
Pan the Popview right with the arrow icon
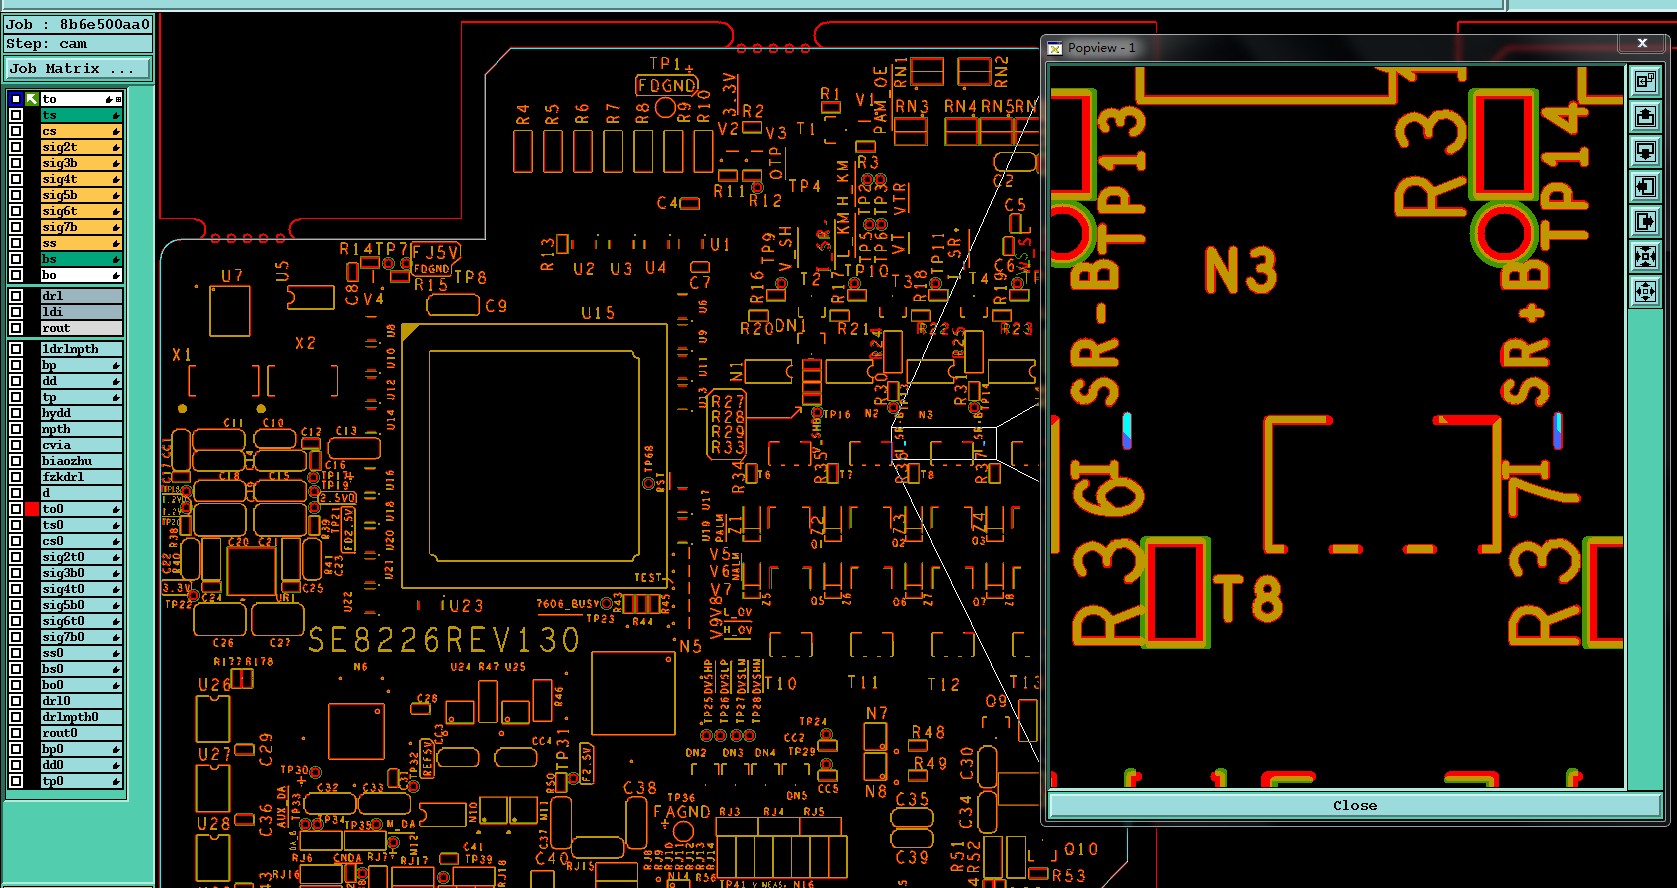[x=1645, y=221]
